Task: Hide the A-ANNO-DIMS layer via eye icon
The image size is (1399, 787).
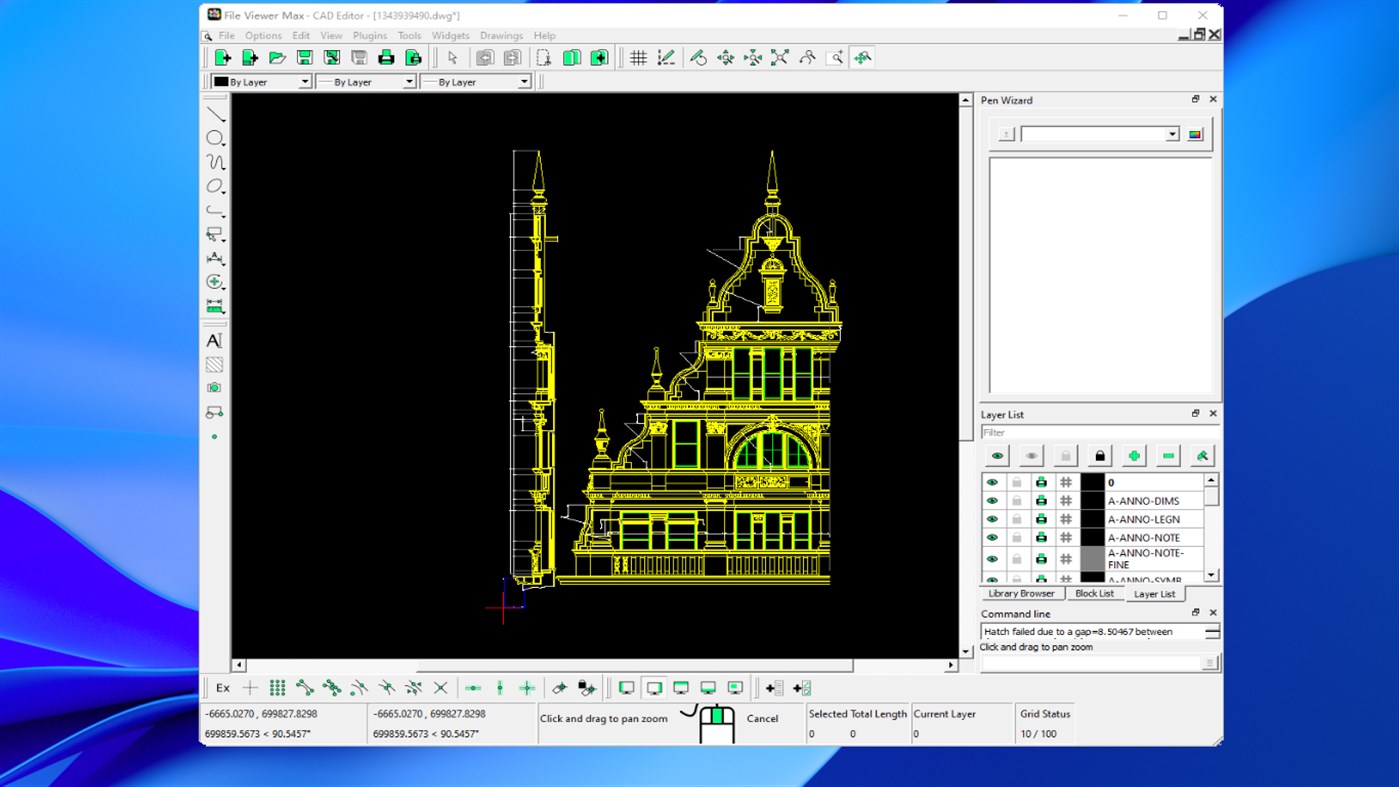Action: point(992,501)
